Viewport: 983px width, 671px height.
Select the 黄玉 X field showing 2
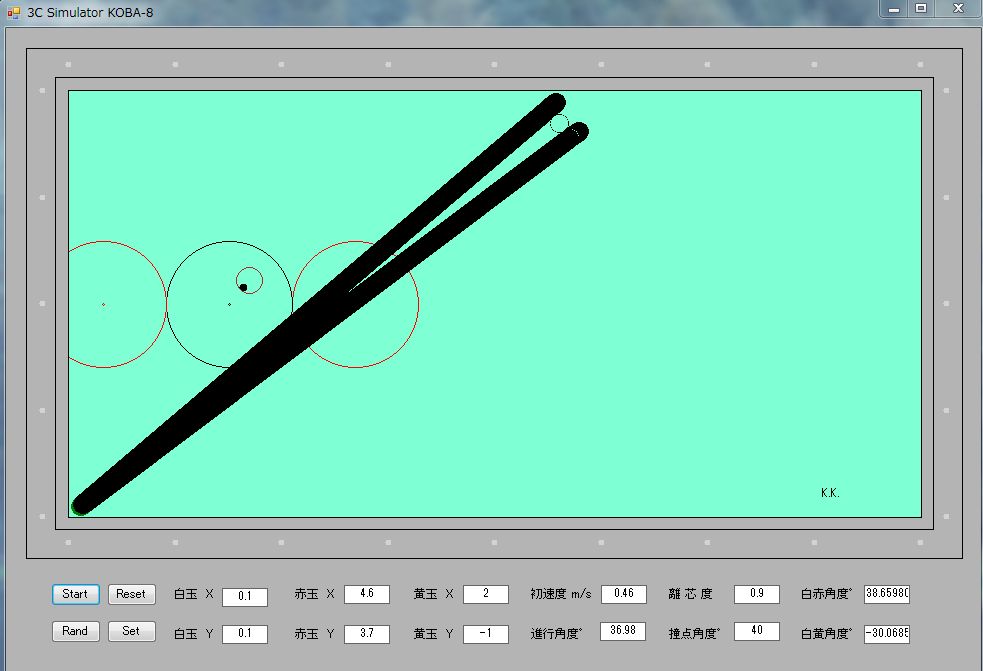486,594
